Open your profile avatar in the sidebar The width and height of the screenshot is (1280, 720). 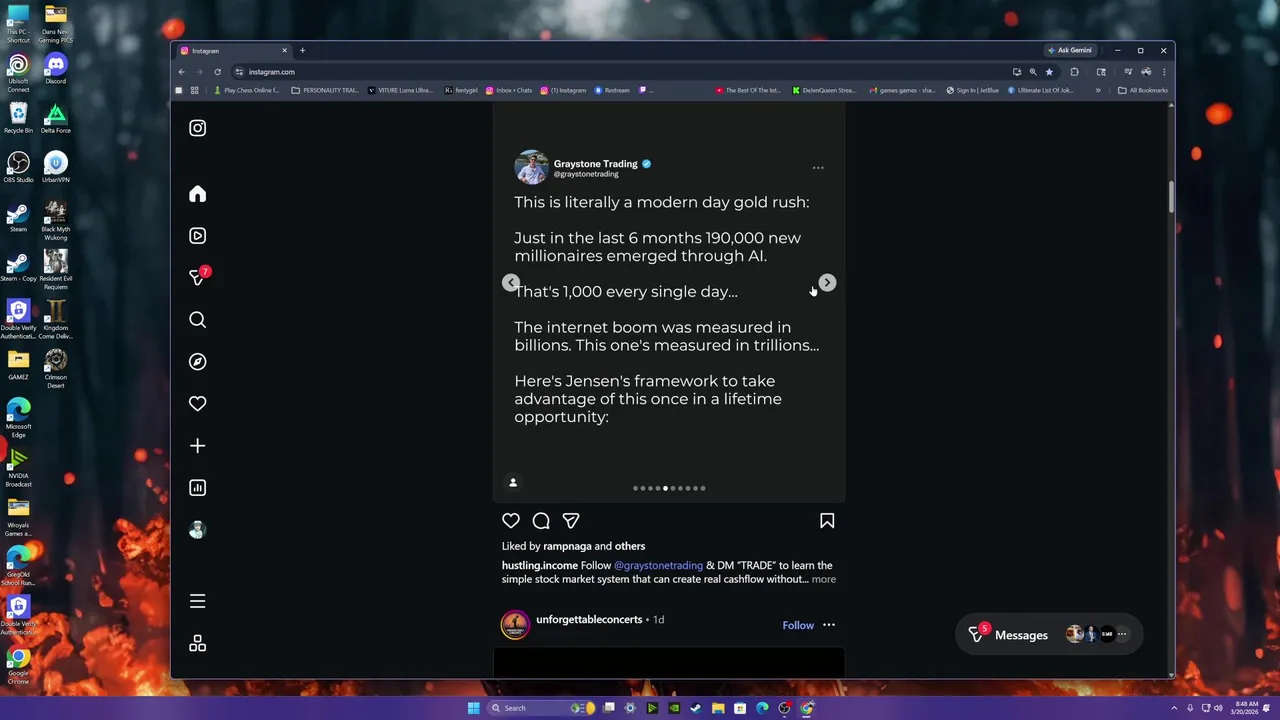(x=198, y=530)
